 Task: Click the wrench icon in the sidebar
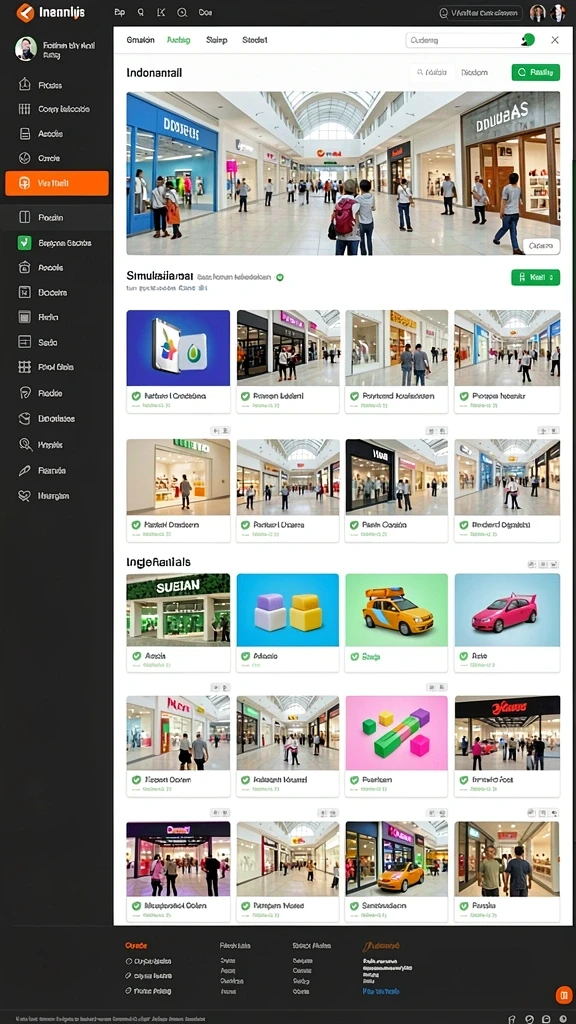(25, 470)
